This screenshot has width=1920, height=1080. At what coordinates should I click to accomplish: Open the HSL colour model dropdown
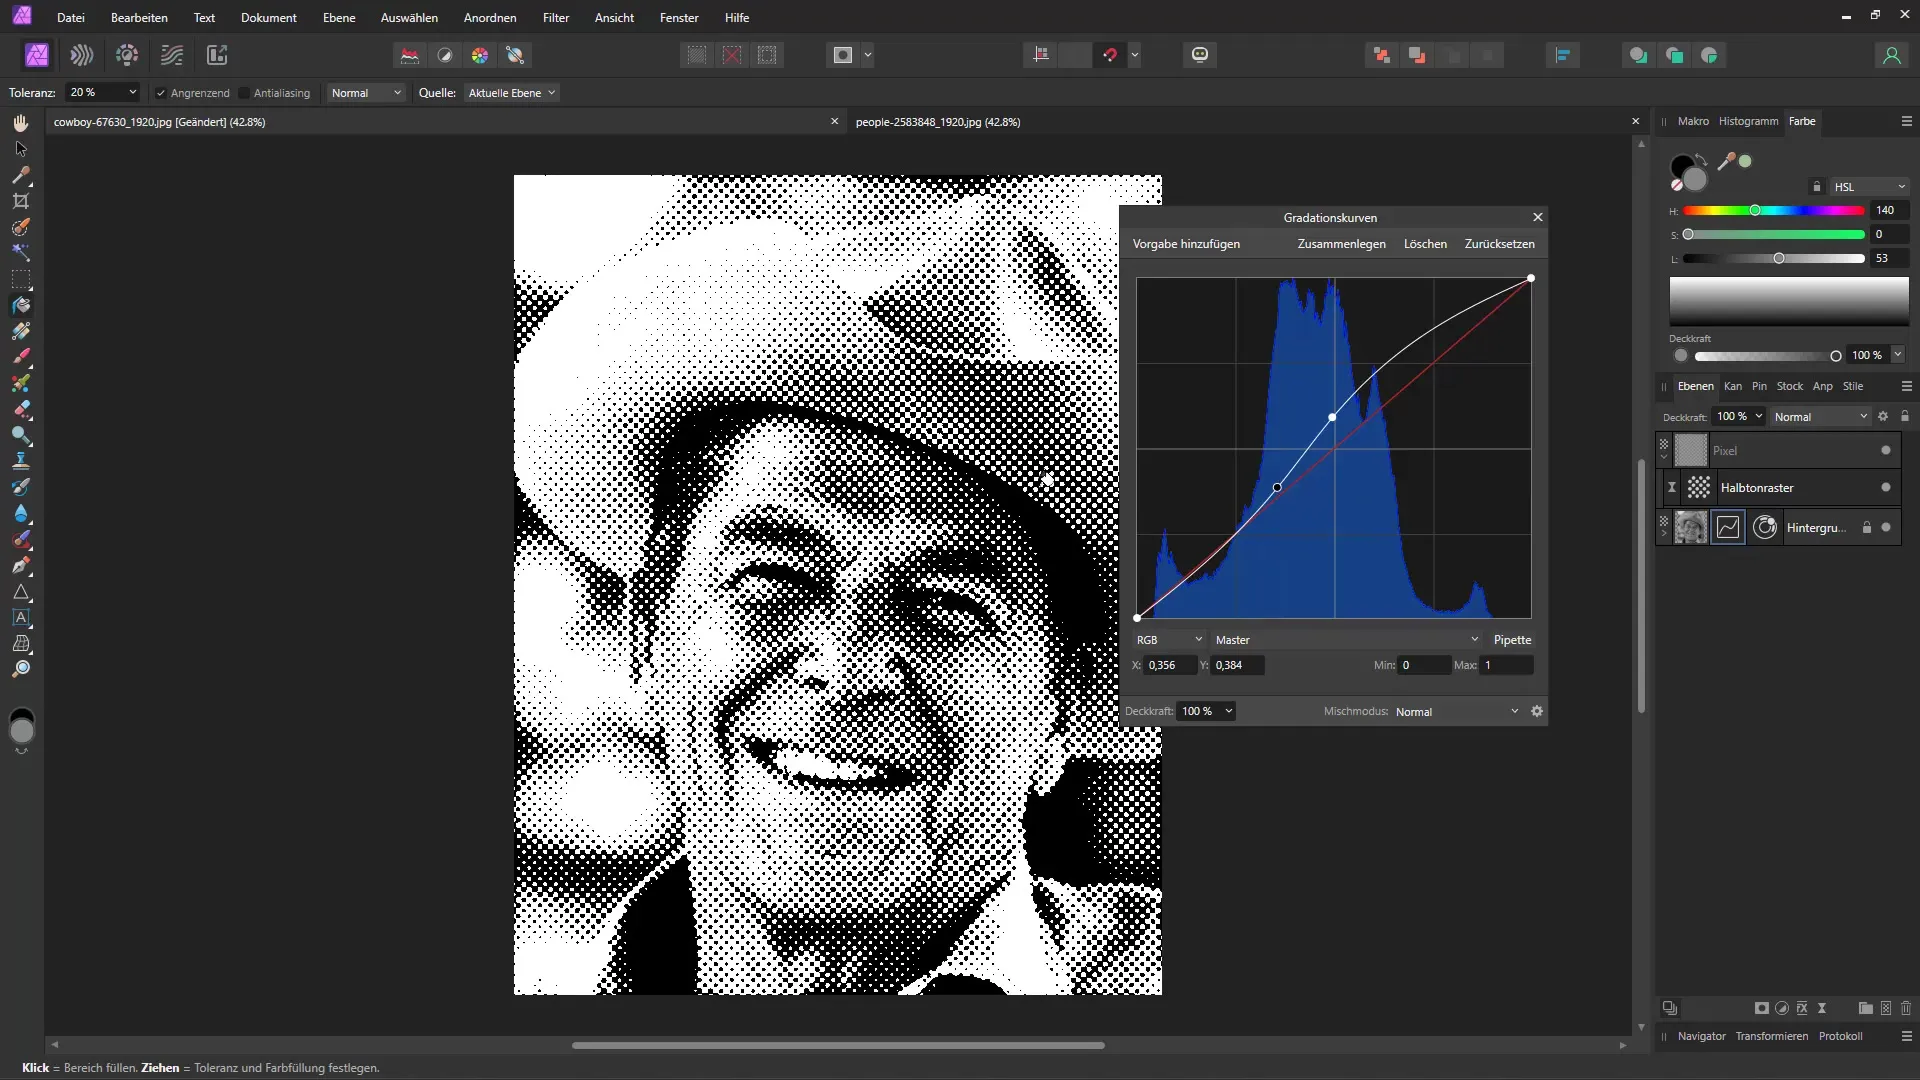(x=1870, y=187)
